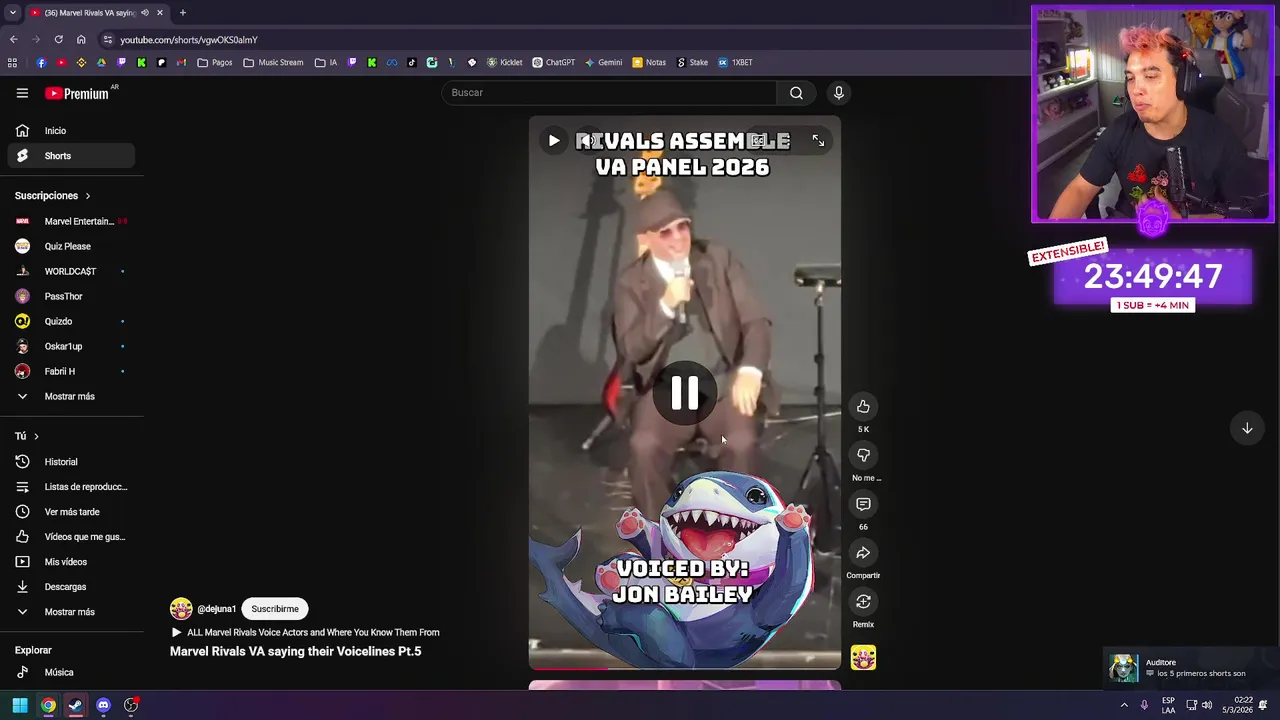Open Inicio in the sidebar

tap(72, 131)
